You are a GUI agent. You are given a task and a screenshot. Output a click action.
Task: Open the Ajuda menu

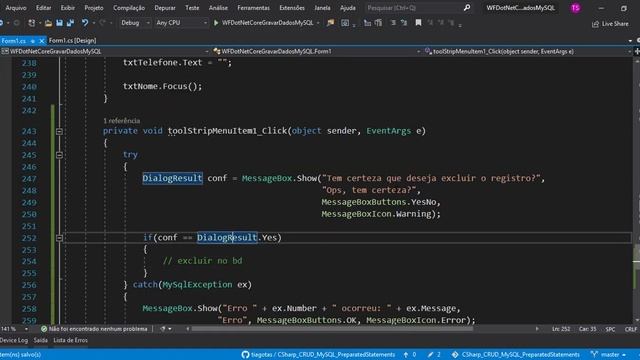click(x=347, y=8)
